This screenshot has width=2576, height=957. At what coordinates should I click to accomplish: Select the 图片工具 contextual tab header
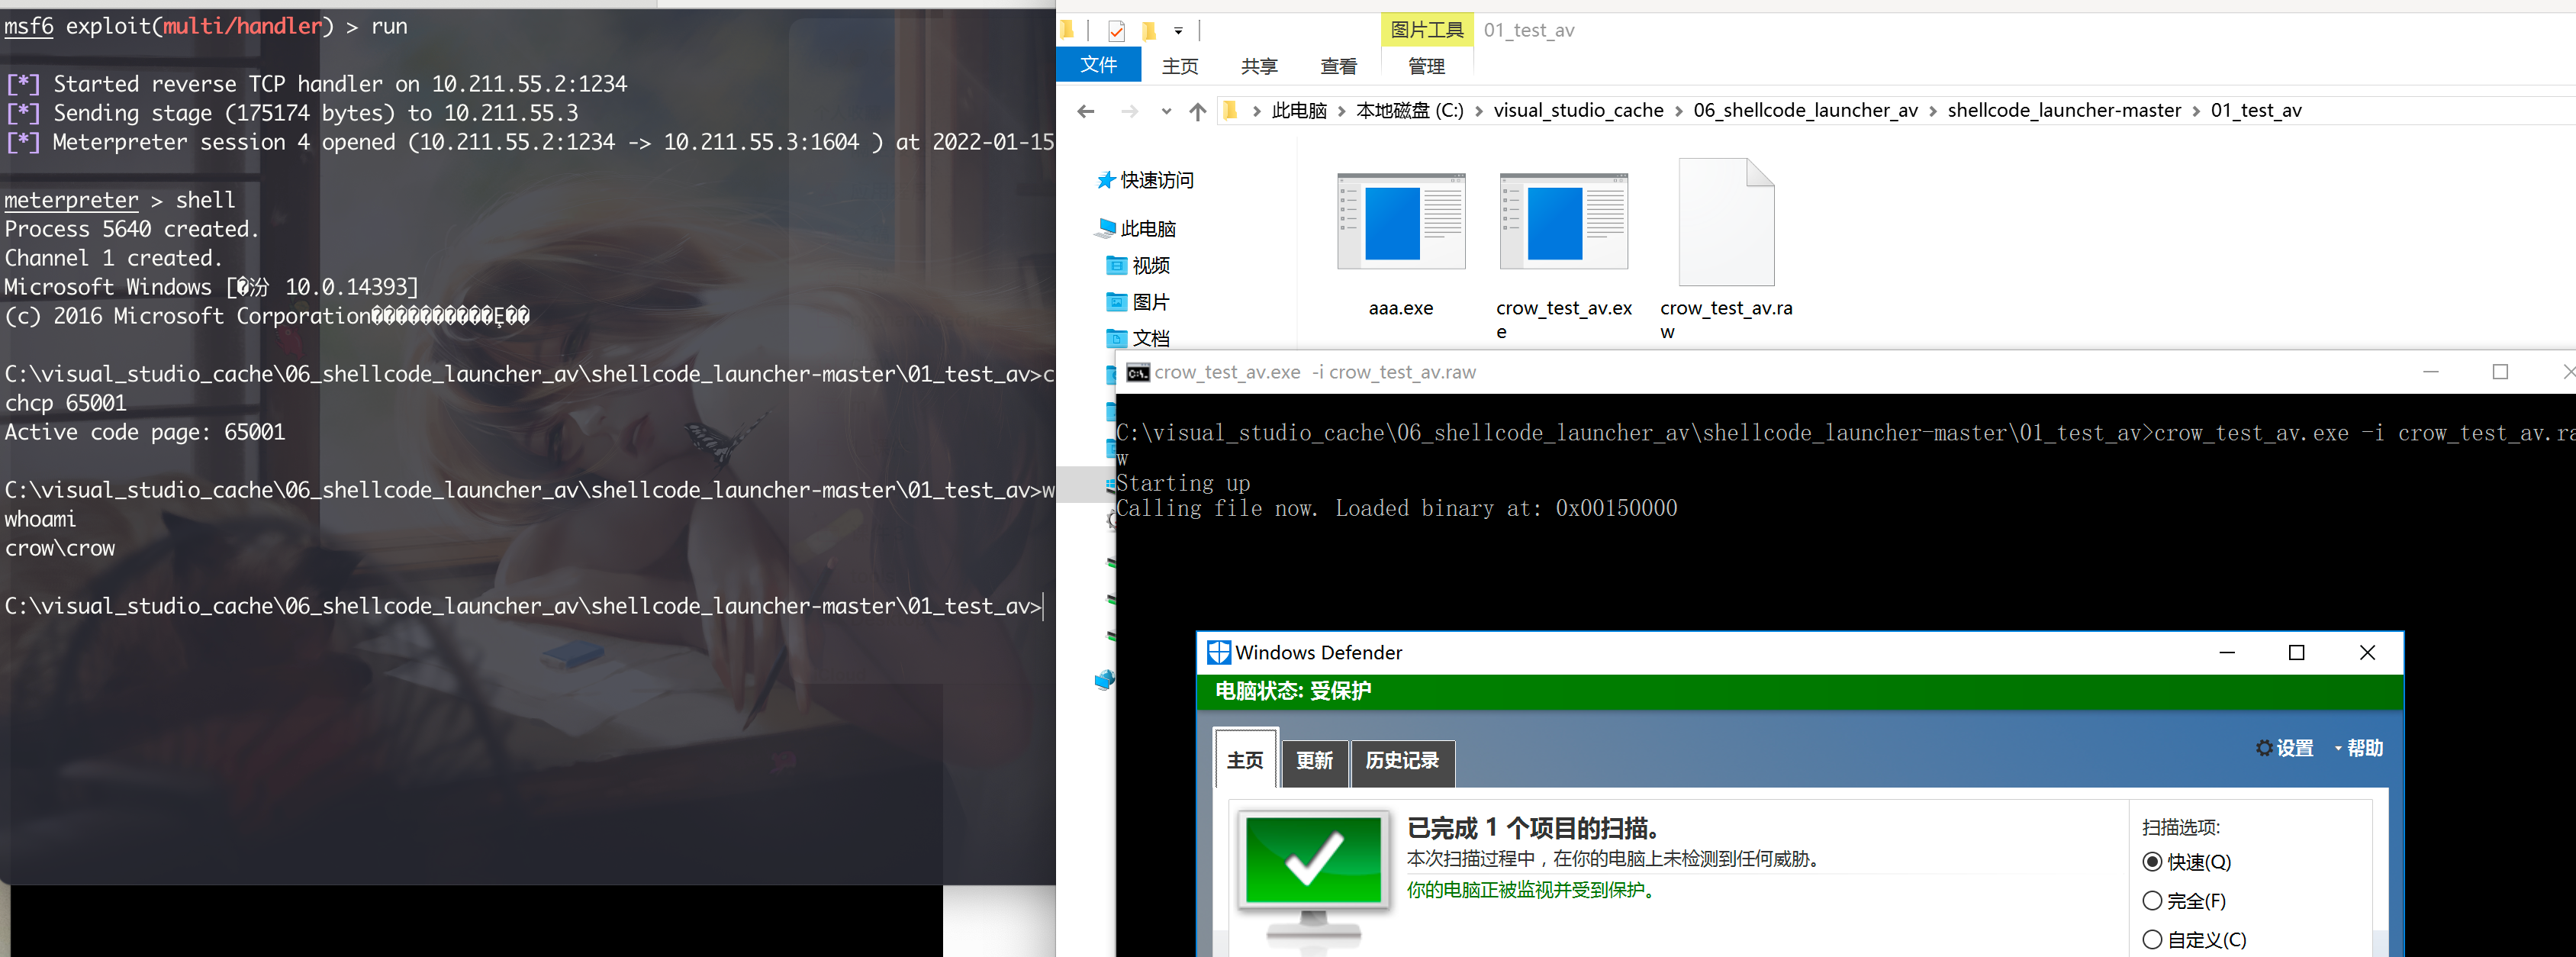[x=1427, y=30]
